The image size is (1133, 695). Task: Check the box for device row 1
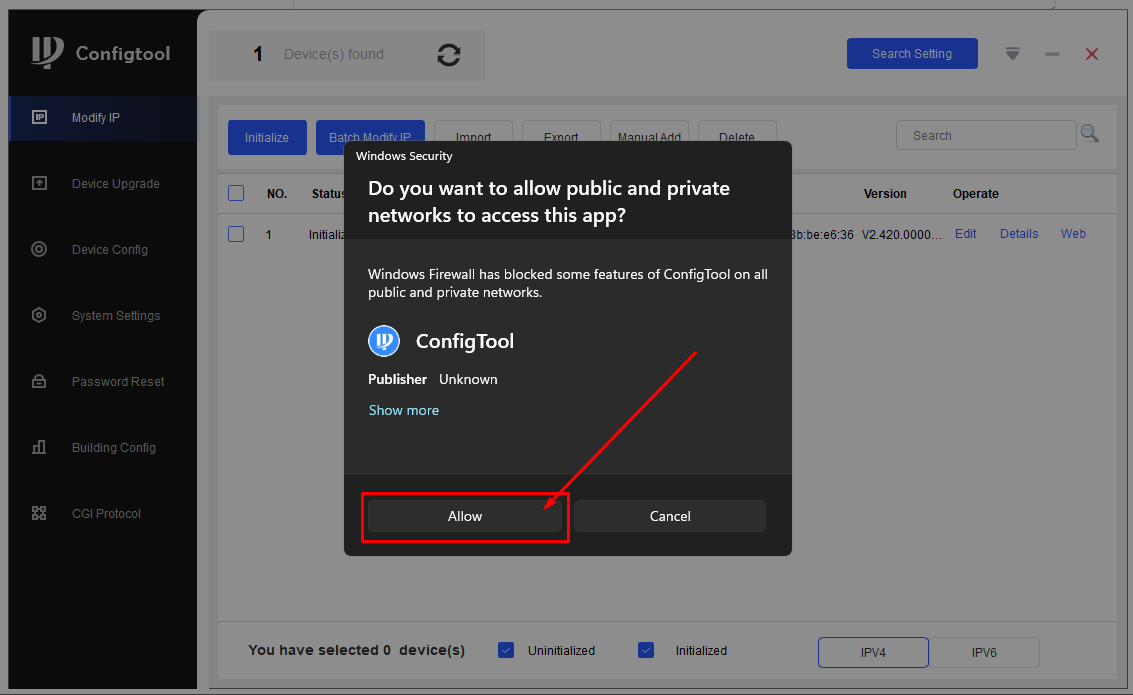[236, 234]
